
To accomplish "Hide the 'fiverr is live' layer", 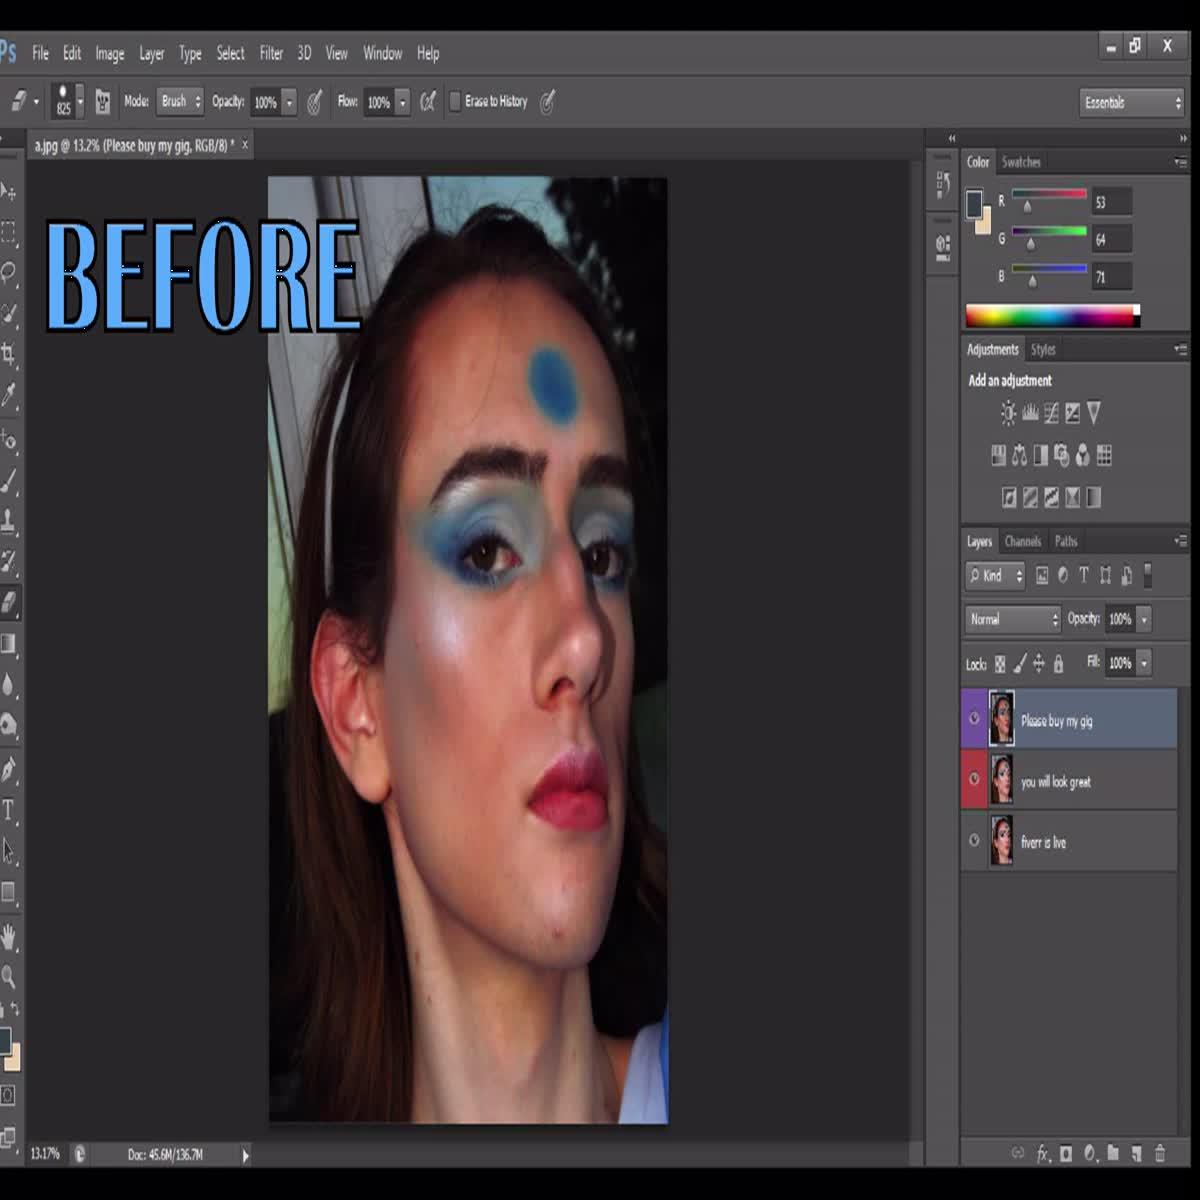I will coord(973,841).
